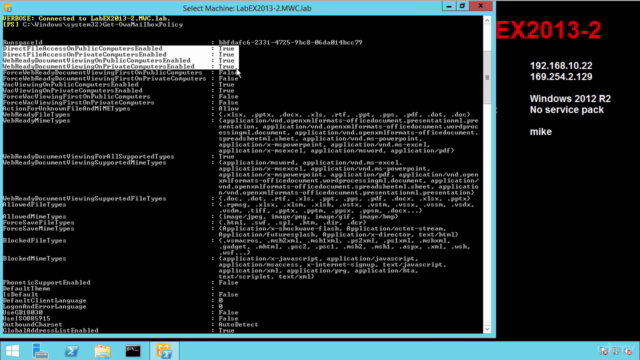640x360 pixels.
Task: Minimize the Select Machine shell window
Action: [449, 6]
